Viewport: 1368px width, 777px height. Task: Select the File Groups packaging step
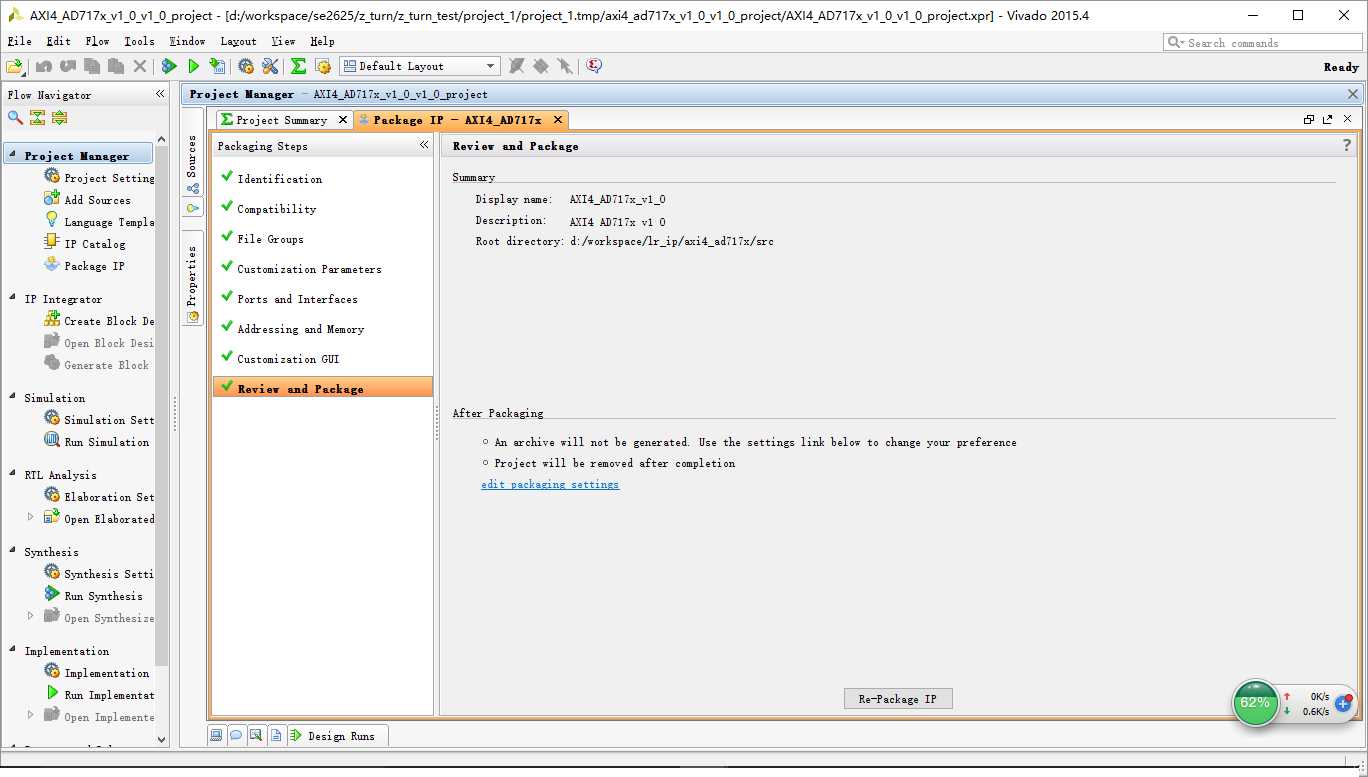(x=323, y=239)
